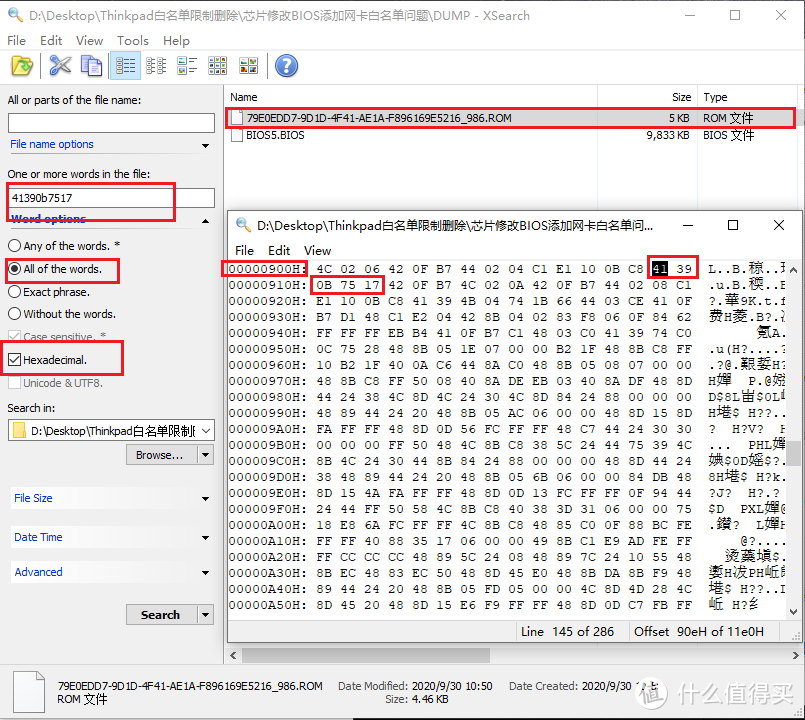Select the Any of the words radio
805x720 pixels.
click(14, 245)
